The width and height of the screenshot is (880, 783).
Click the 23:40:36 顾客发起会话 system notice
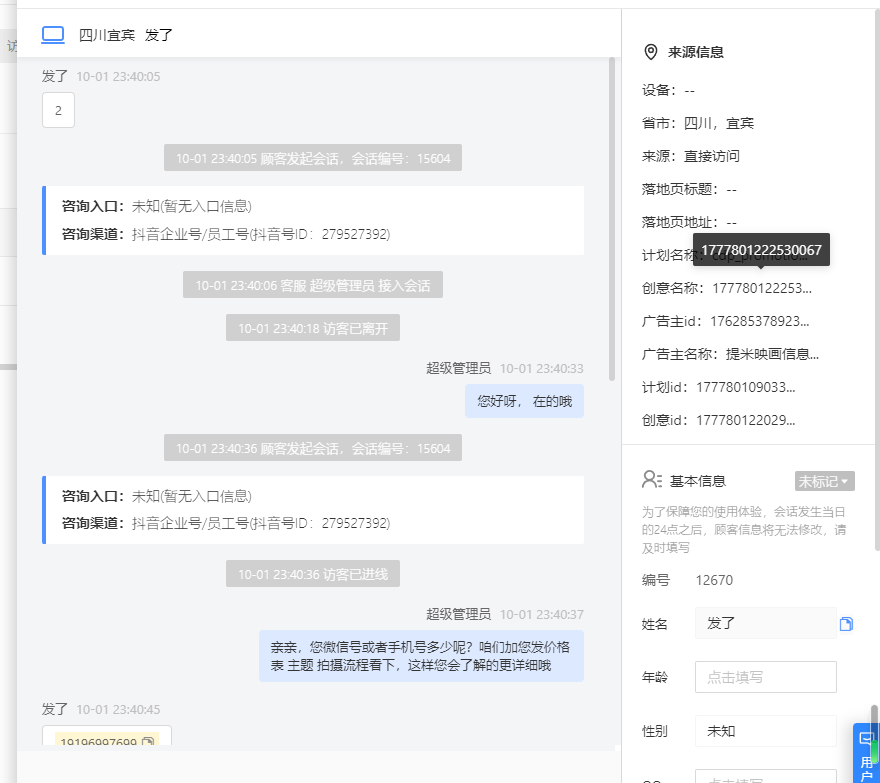pyautogui.click(x=313, y=447)
